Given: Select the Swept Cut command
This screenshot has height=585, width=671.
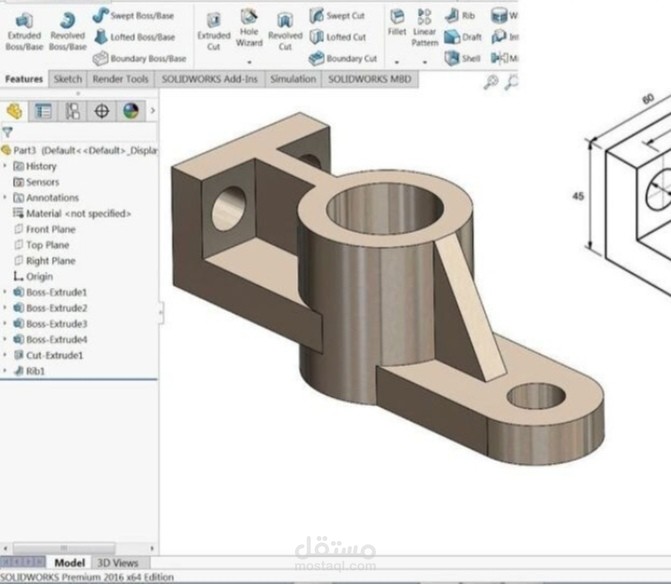Looking at the screenshot, I should (x=337, y=16).
